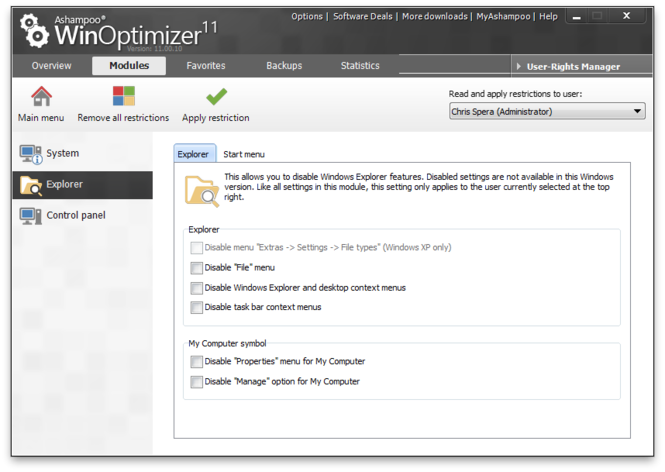The width and height of the screenshot is (665, 472).
Task: Click the large folder magnifier icon
Action: (202, 191)
